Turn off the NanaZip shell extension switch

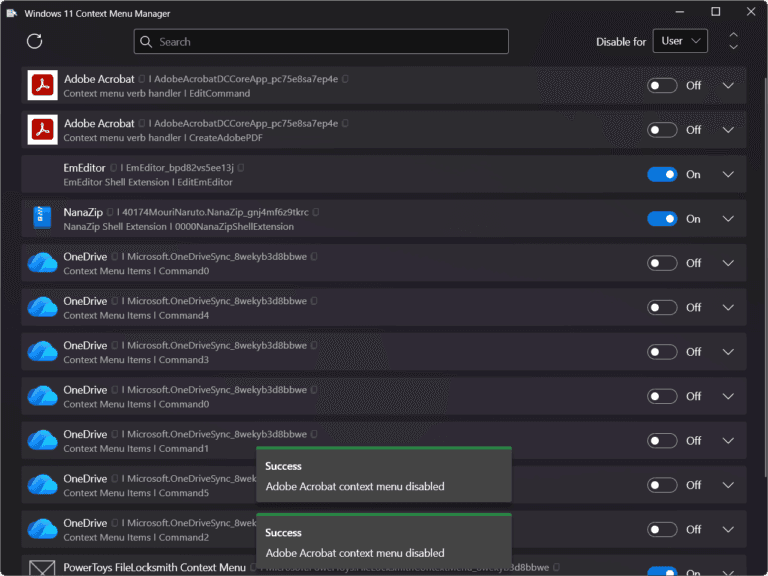click(662, 219)
